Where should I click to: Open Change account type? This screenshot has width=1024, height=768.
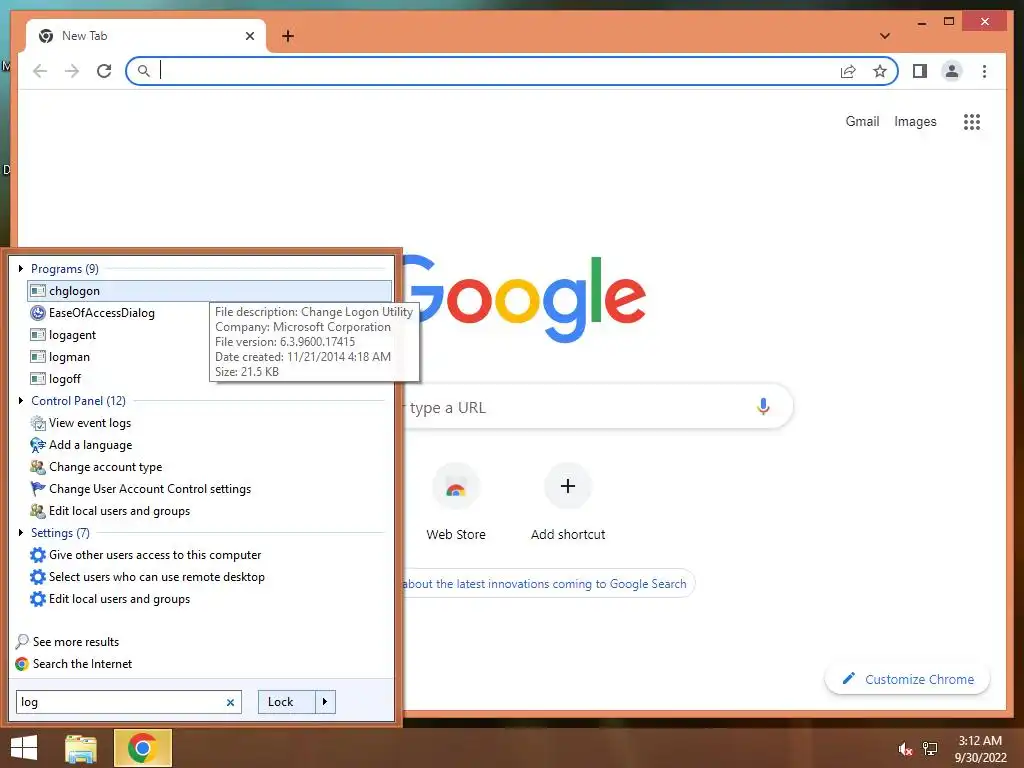pos(96,467)
